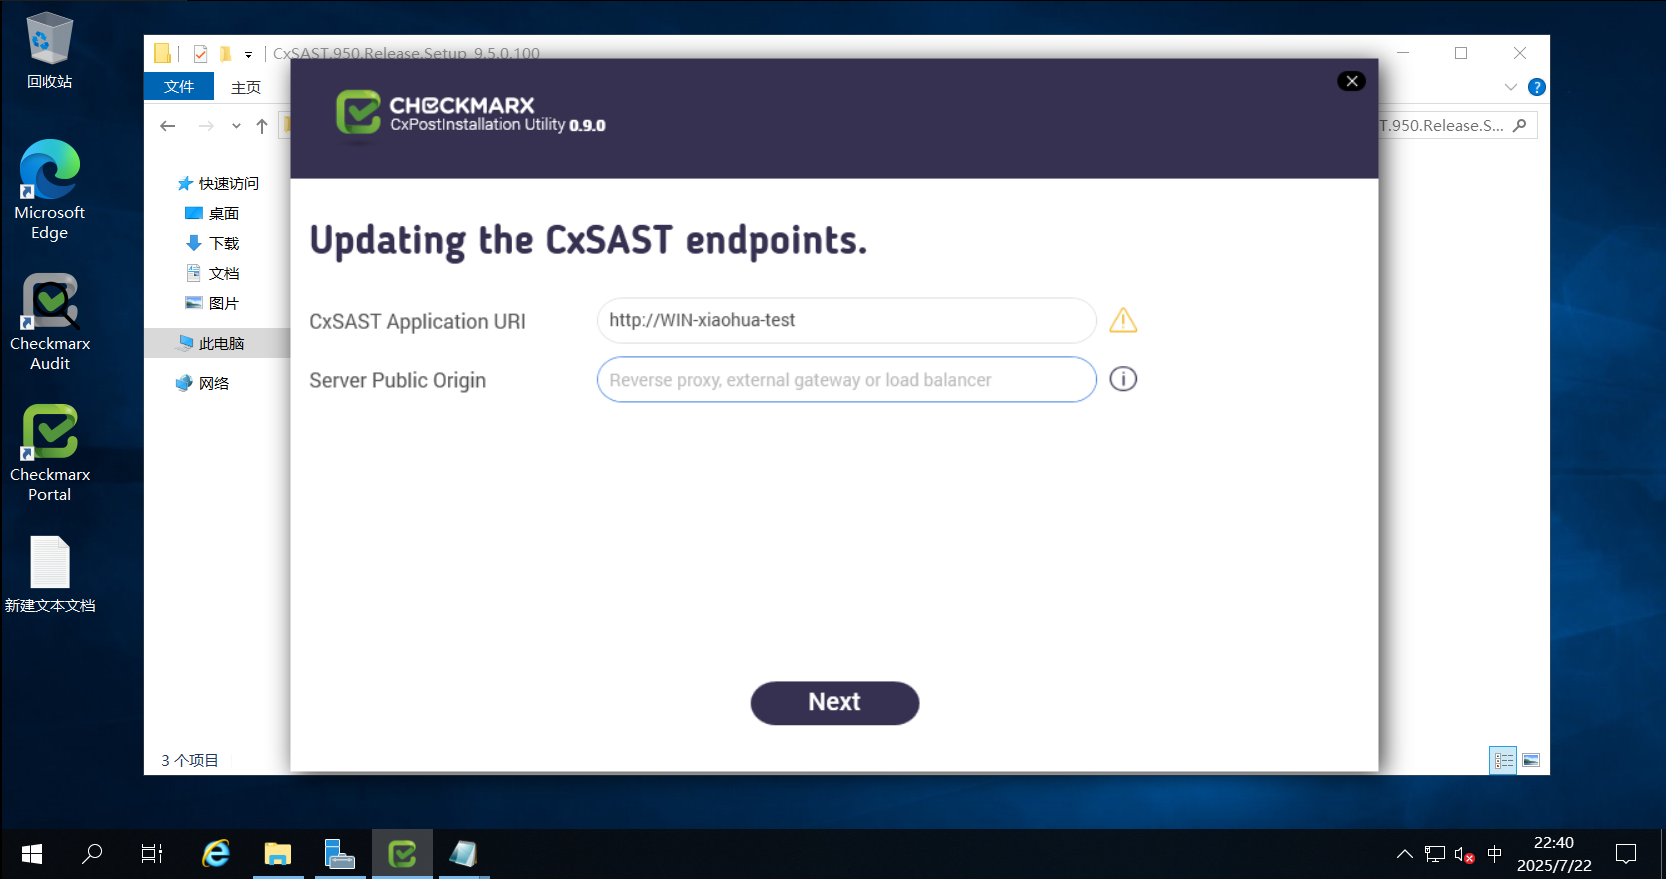1666x879 pixels.
Task: Click the installer taskbar icon next to Checkmarx
Action: tap(463, 854)
